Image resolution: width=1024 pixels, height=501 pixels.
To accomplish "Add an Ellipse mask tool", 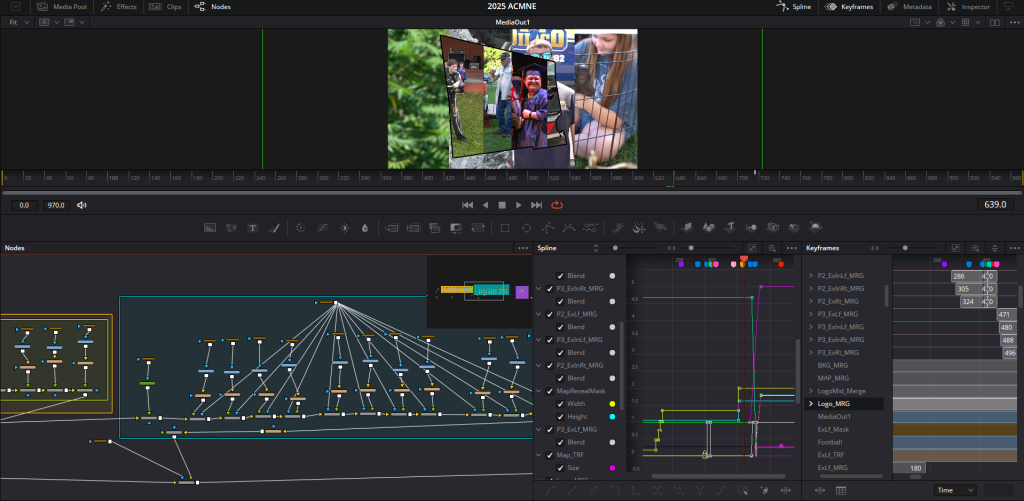I will 526,228.
